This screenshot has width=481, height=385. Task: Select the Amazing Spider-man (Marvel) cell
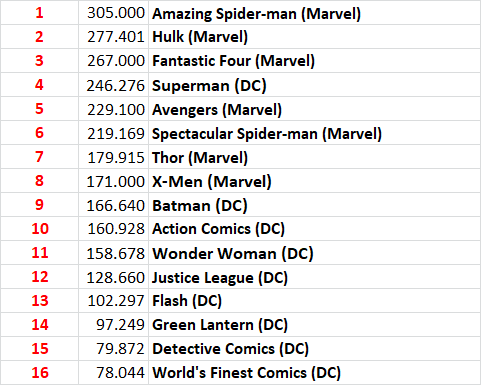314,13
